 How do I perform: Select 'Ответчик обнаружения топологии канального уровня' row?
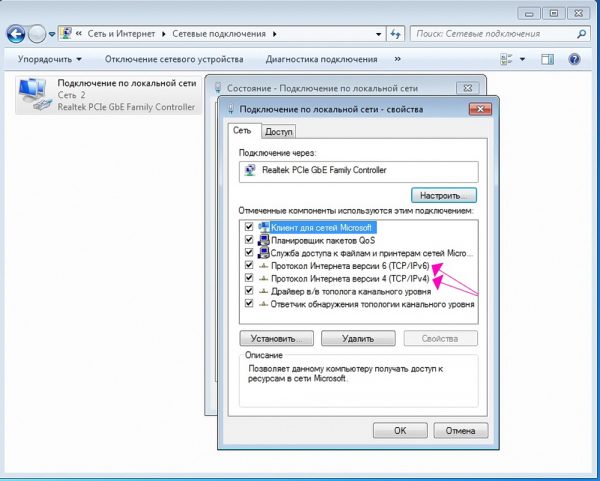click(x=372, y=304)
